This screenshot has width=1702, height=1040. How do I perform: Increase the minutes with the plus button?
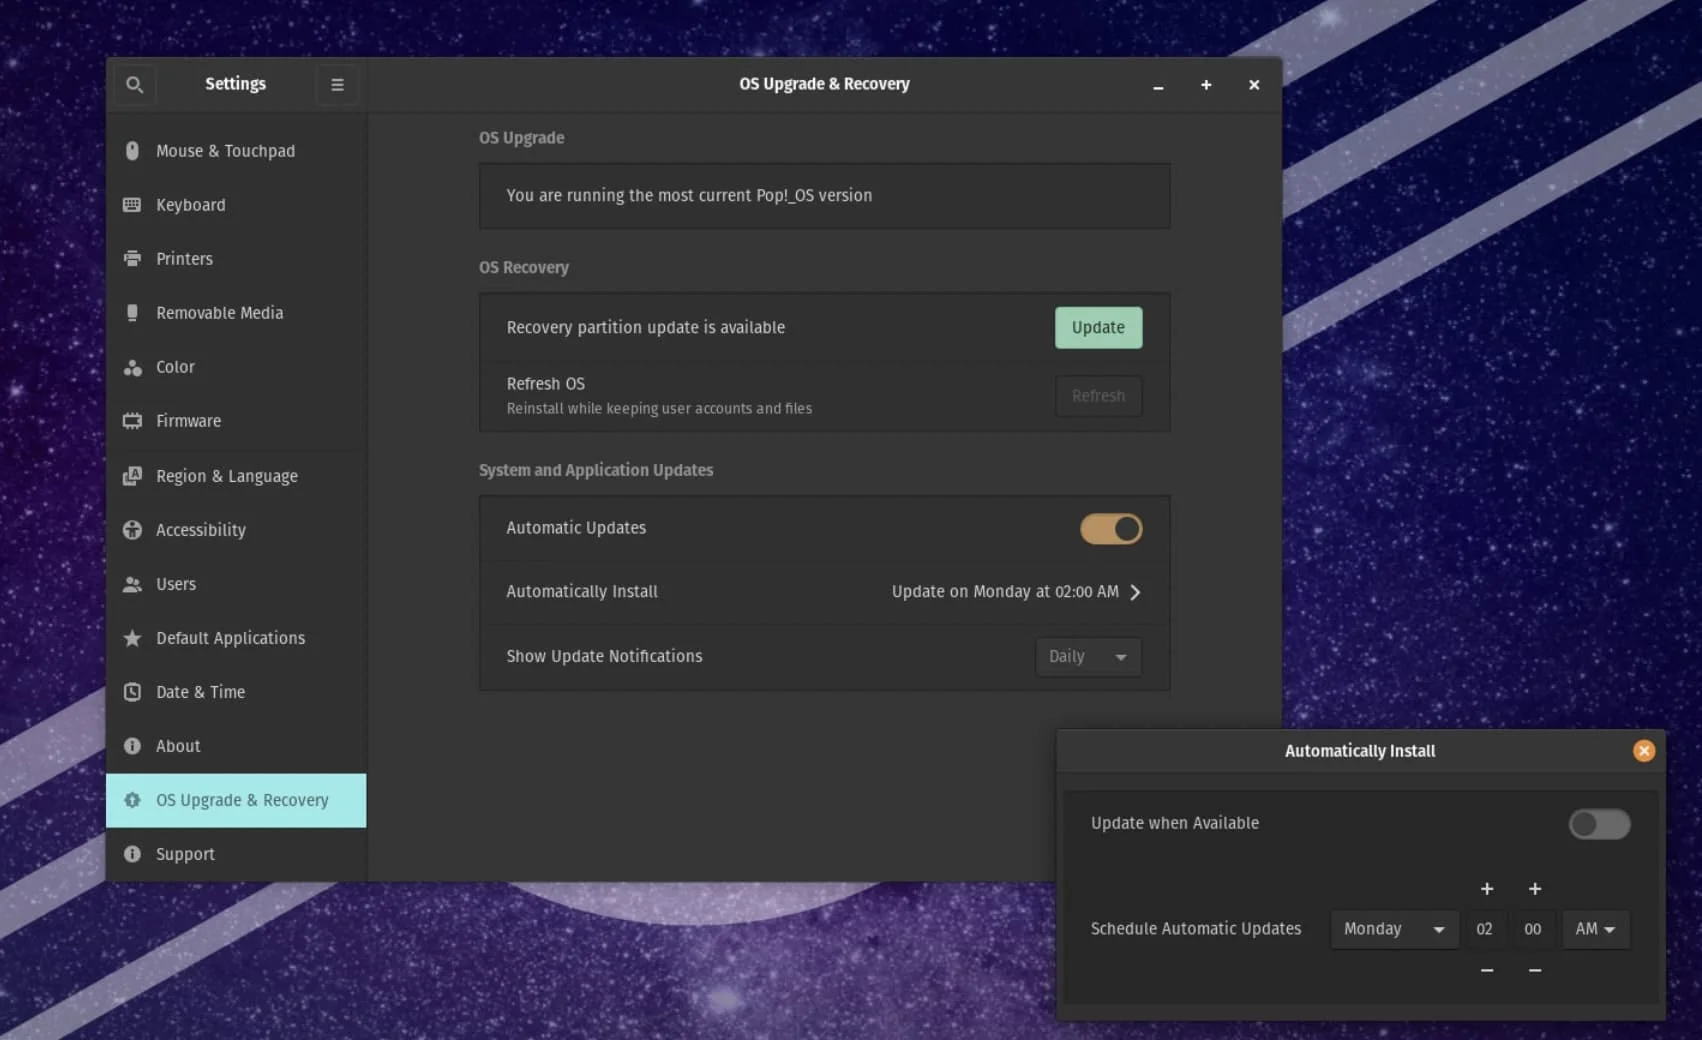pyautogui.click(x=1535, y=889)
